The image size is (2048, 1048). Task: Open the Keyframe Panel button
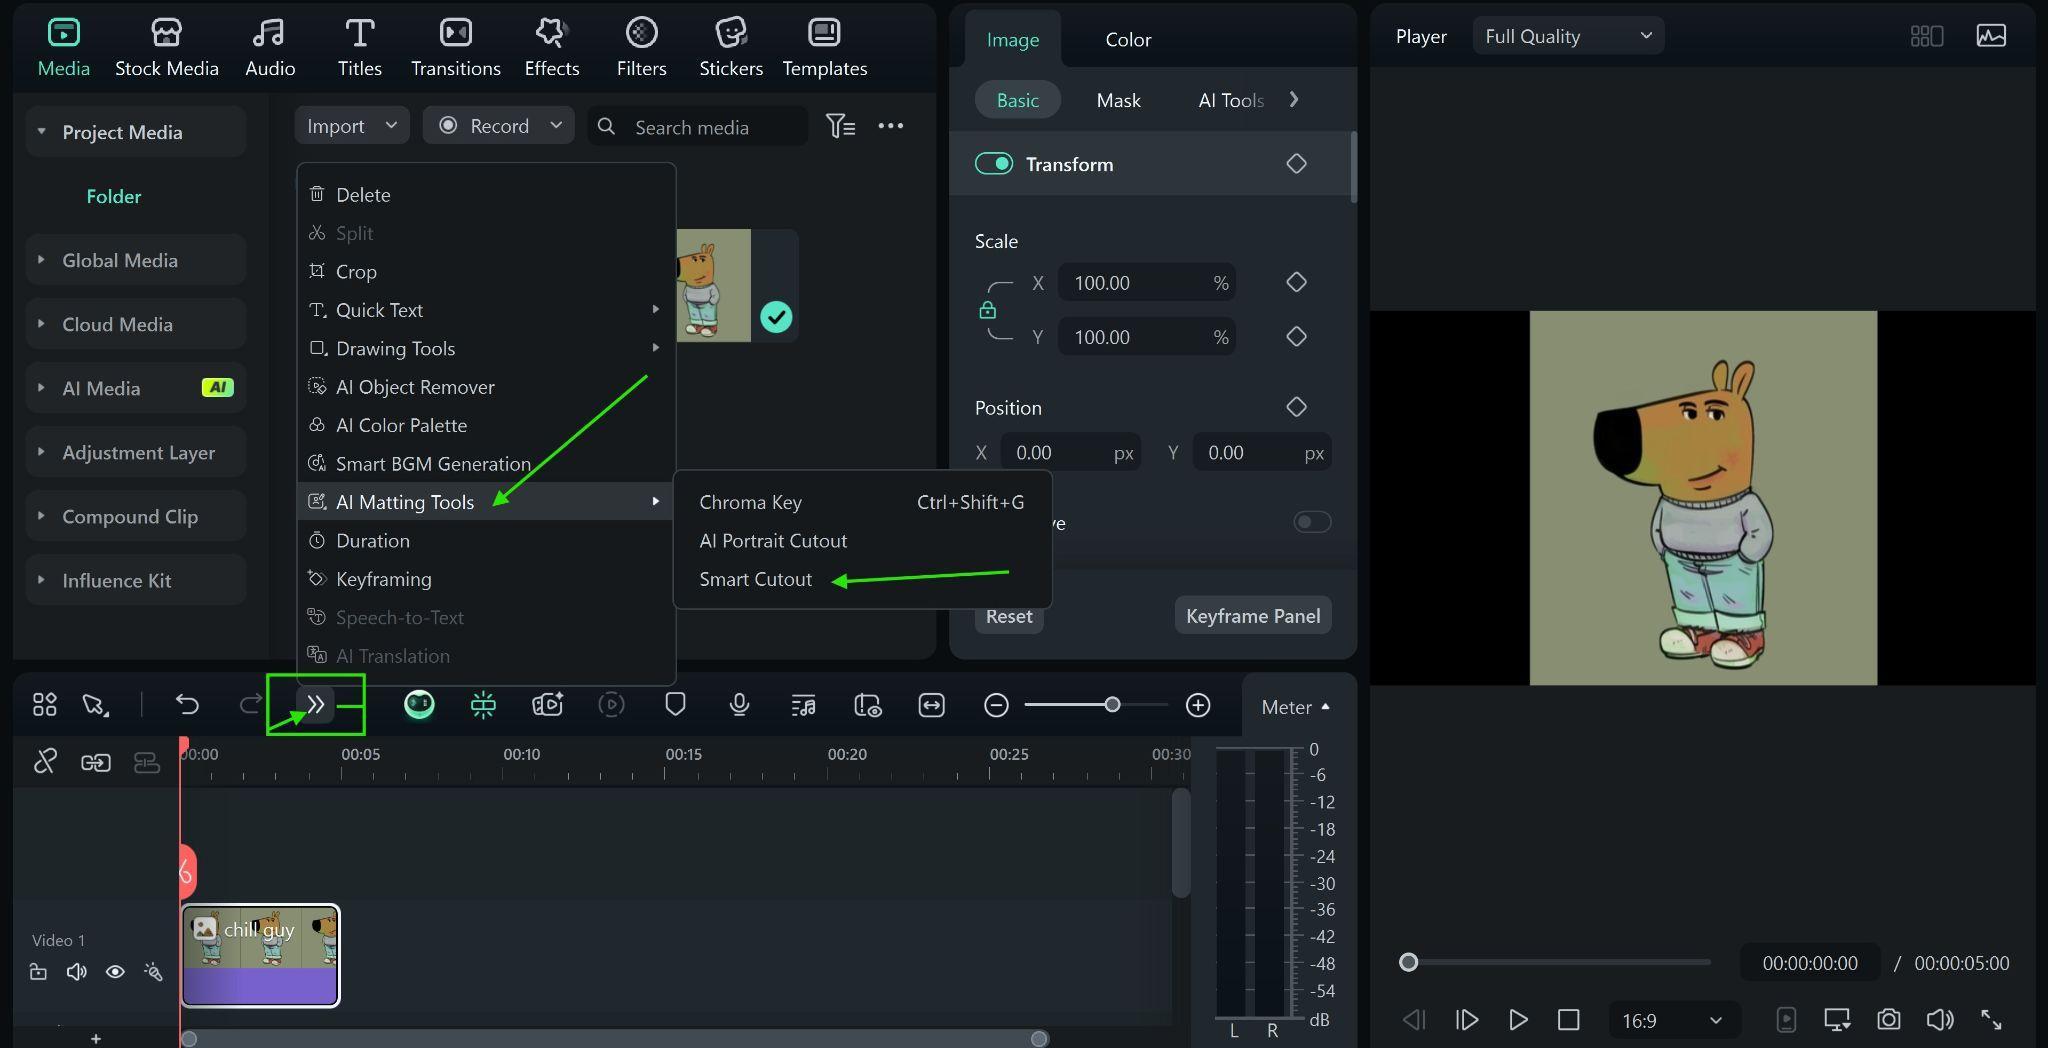(x=1253, y=616)
